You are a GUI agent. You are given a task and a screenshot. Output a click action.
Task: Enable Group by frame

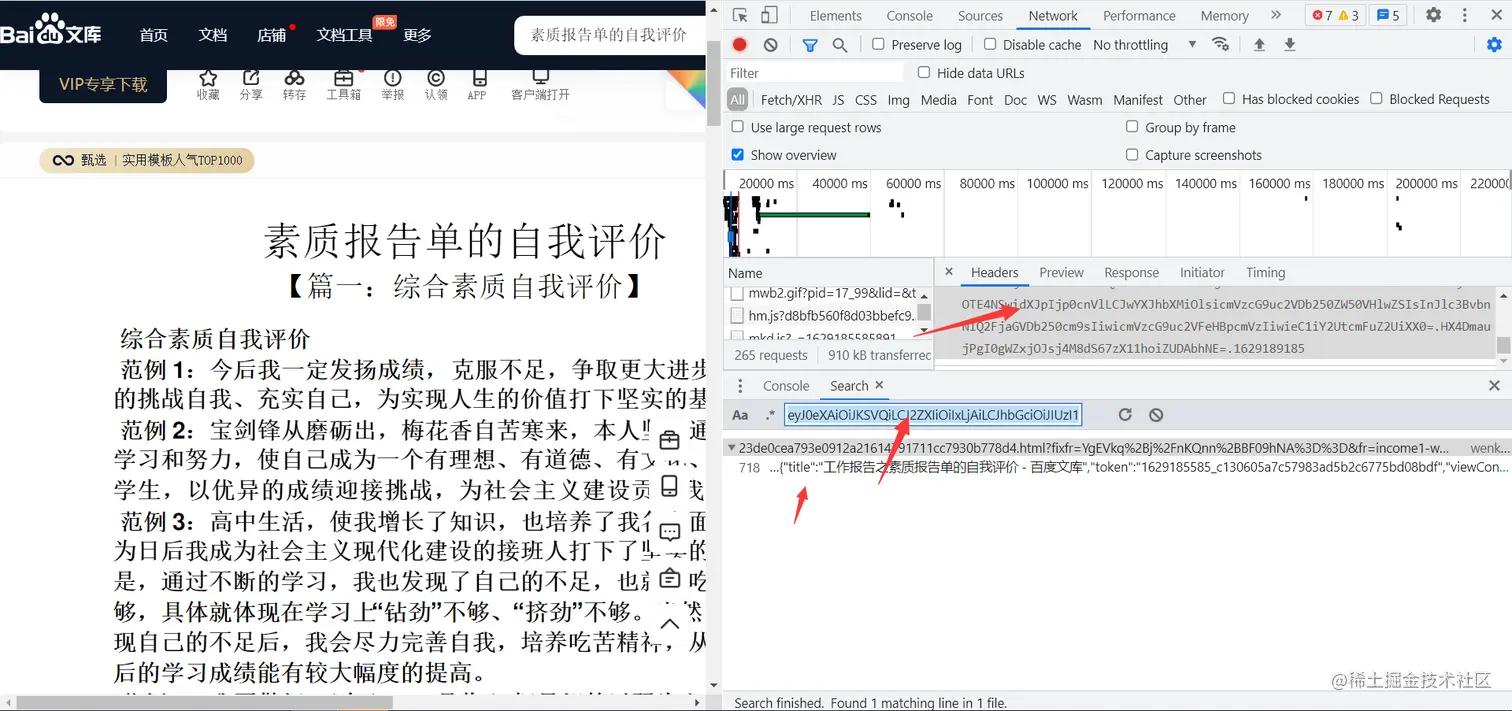[x=1132, y=126]
